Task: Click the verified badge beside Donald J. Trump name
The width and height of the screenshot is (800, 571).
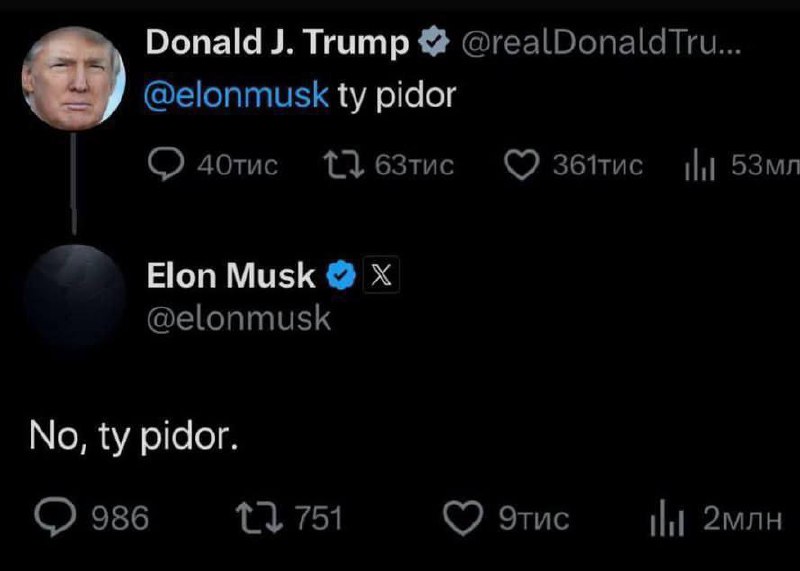Action: [x=432, y=43]
